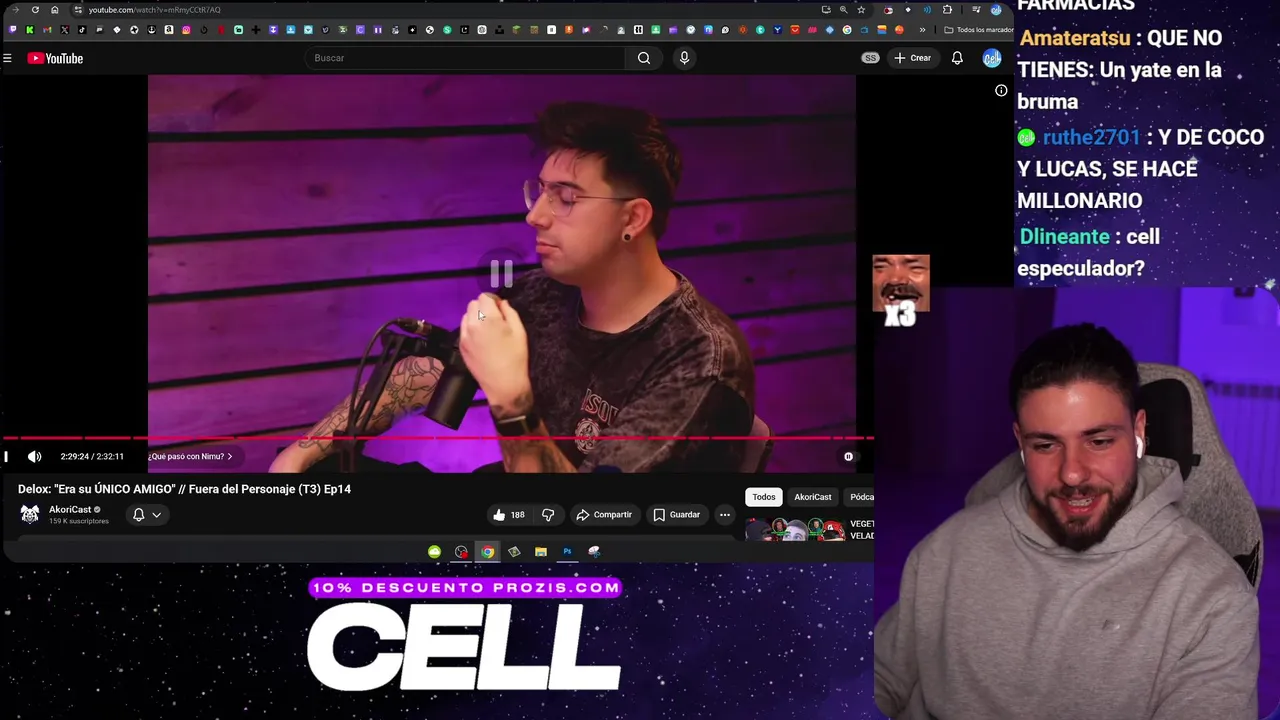1280x720 pixels.
Task: Open the Chrome extensions puzzle icon
Action: (x=947, y=10)
